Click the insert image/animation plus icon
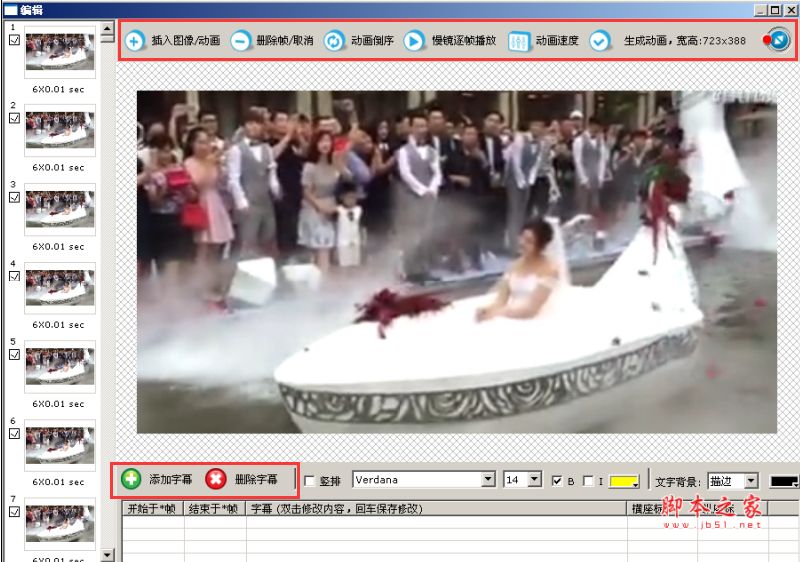 (x=134, y=40)
